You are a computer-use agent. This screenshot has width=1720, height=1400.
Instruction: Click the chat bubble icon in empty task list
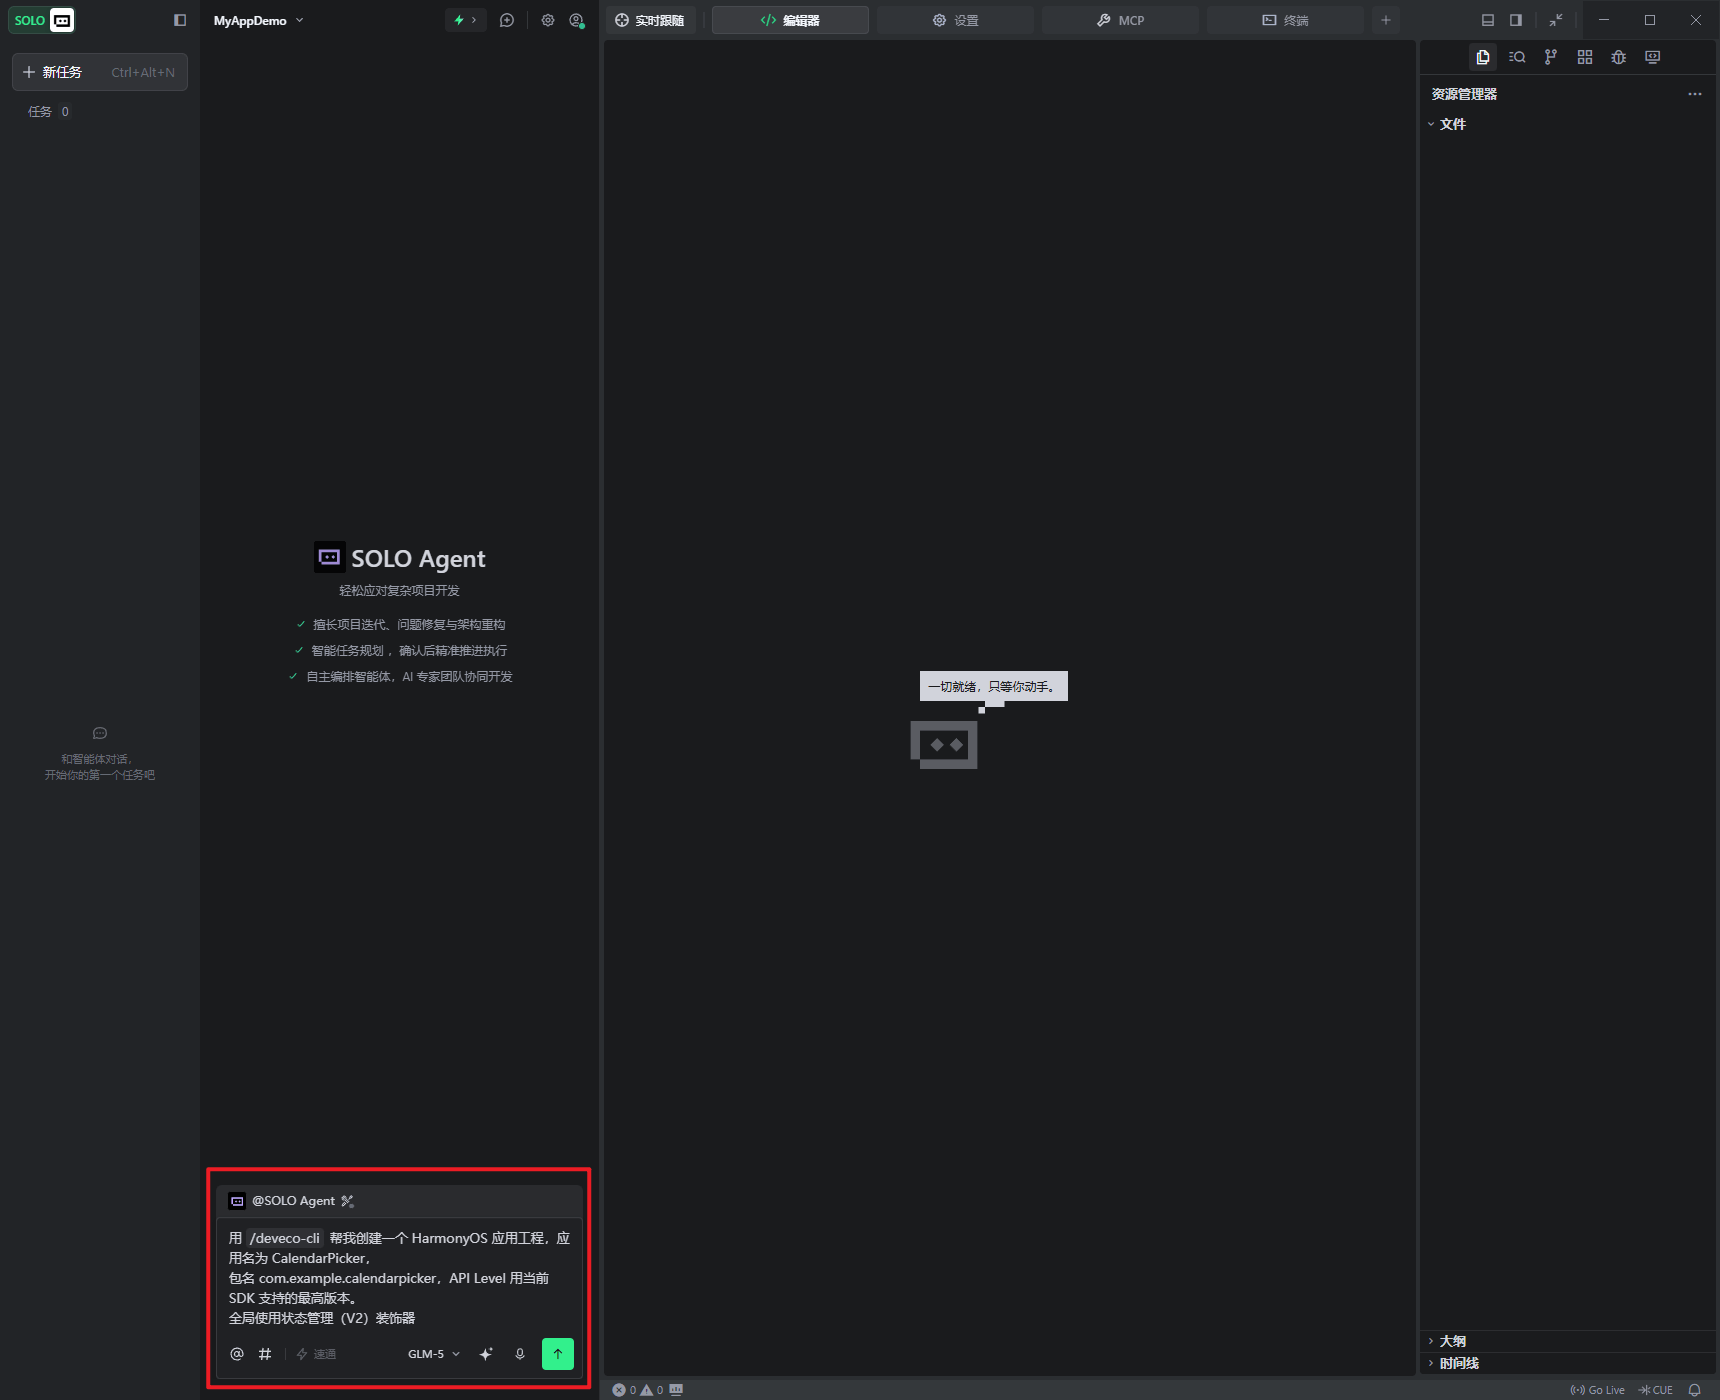click(x=100, y=733)
